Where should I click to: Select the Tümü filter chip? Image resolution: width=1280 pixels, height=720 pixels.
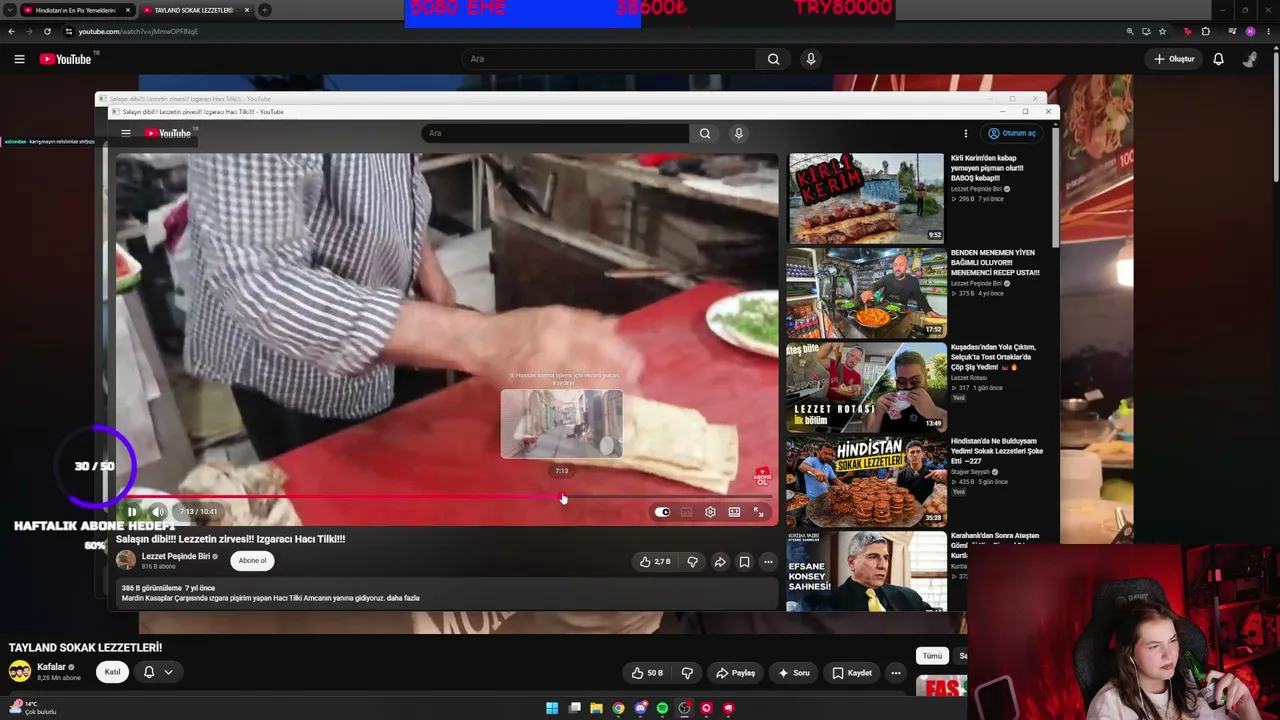click(x=932, y=656)
